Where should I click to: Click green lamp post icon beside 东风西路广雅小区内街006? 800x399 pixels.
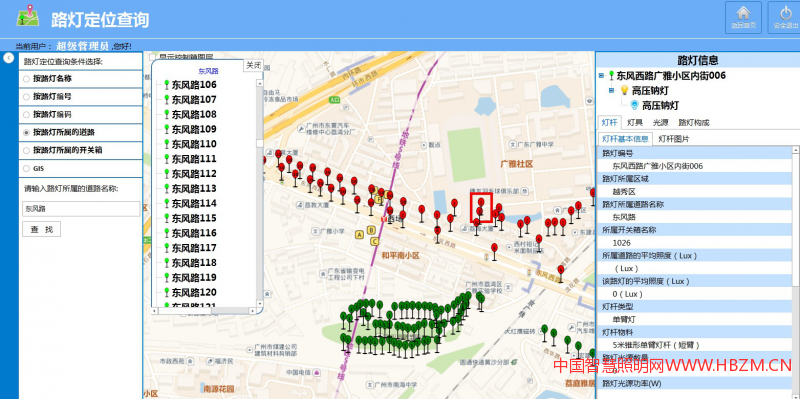coord(611,76)
